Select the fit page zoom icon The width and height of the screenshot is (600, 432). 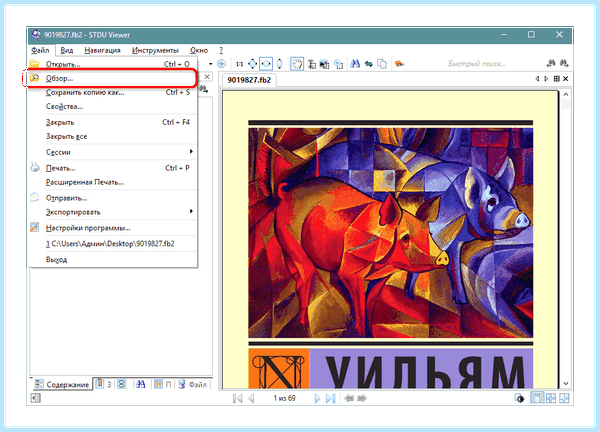coord(253,64)
